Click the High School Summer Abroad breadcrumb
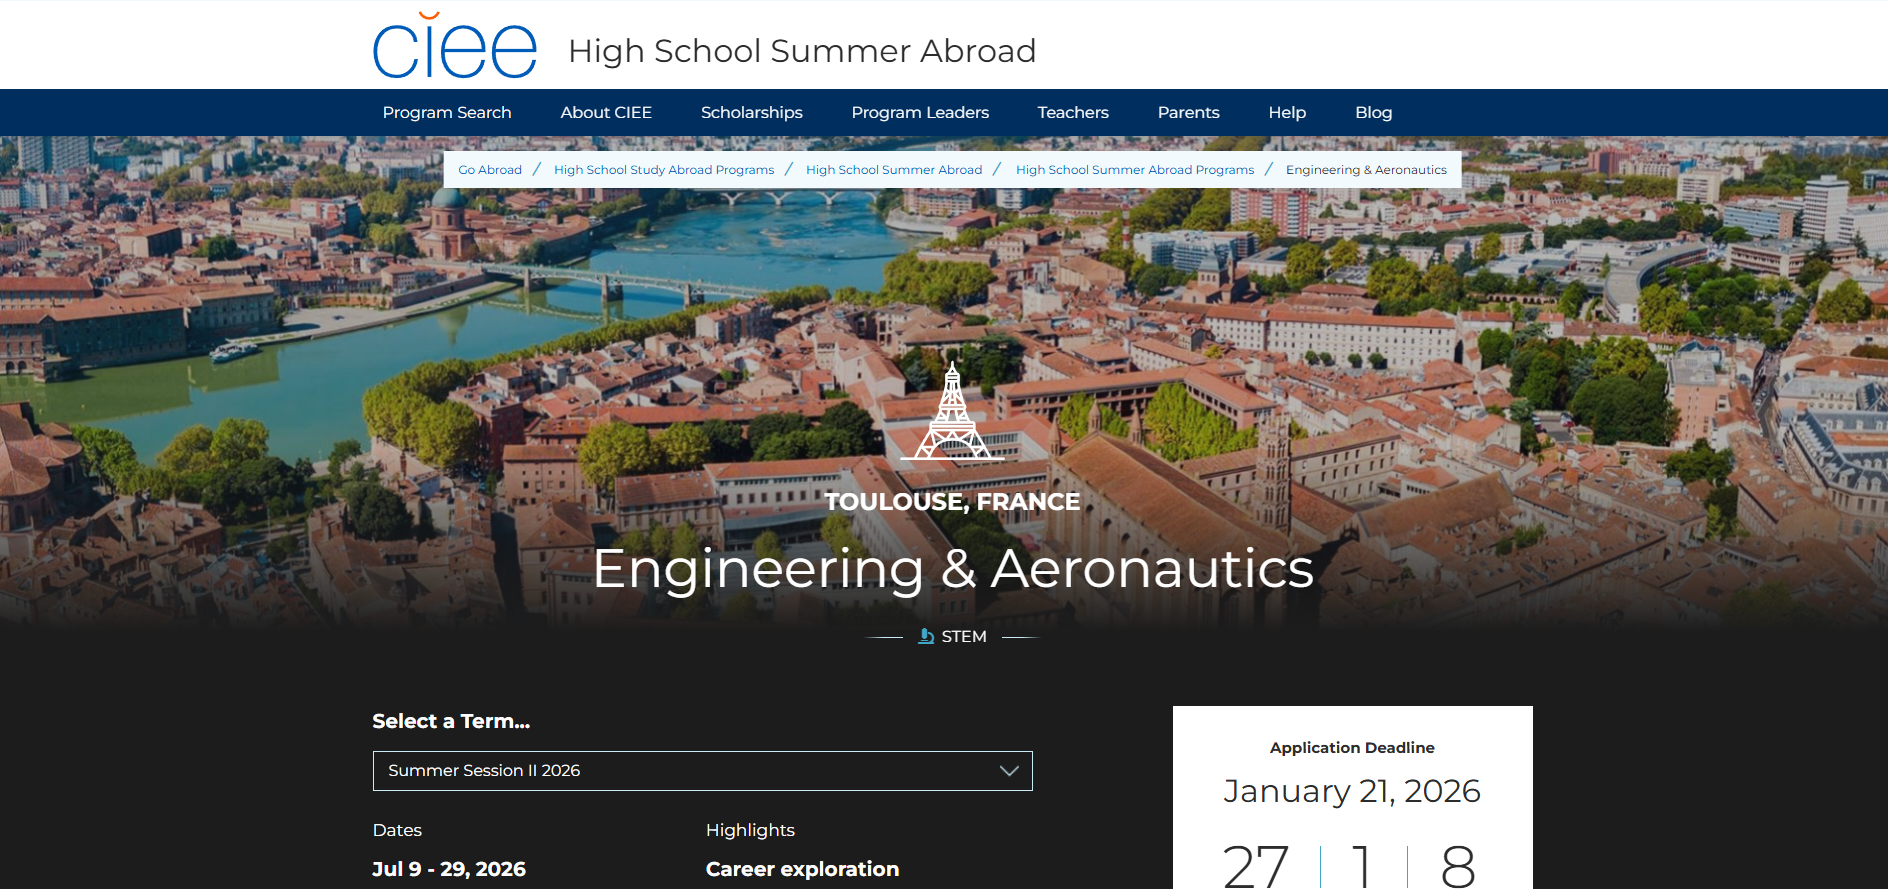1888x889 pixels. 894,170
